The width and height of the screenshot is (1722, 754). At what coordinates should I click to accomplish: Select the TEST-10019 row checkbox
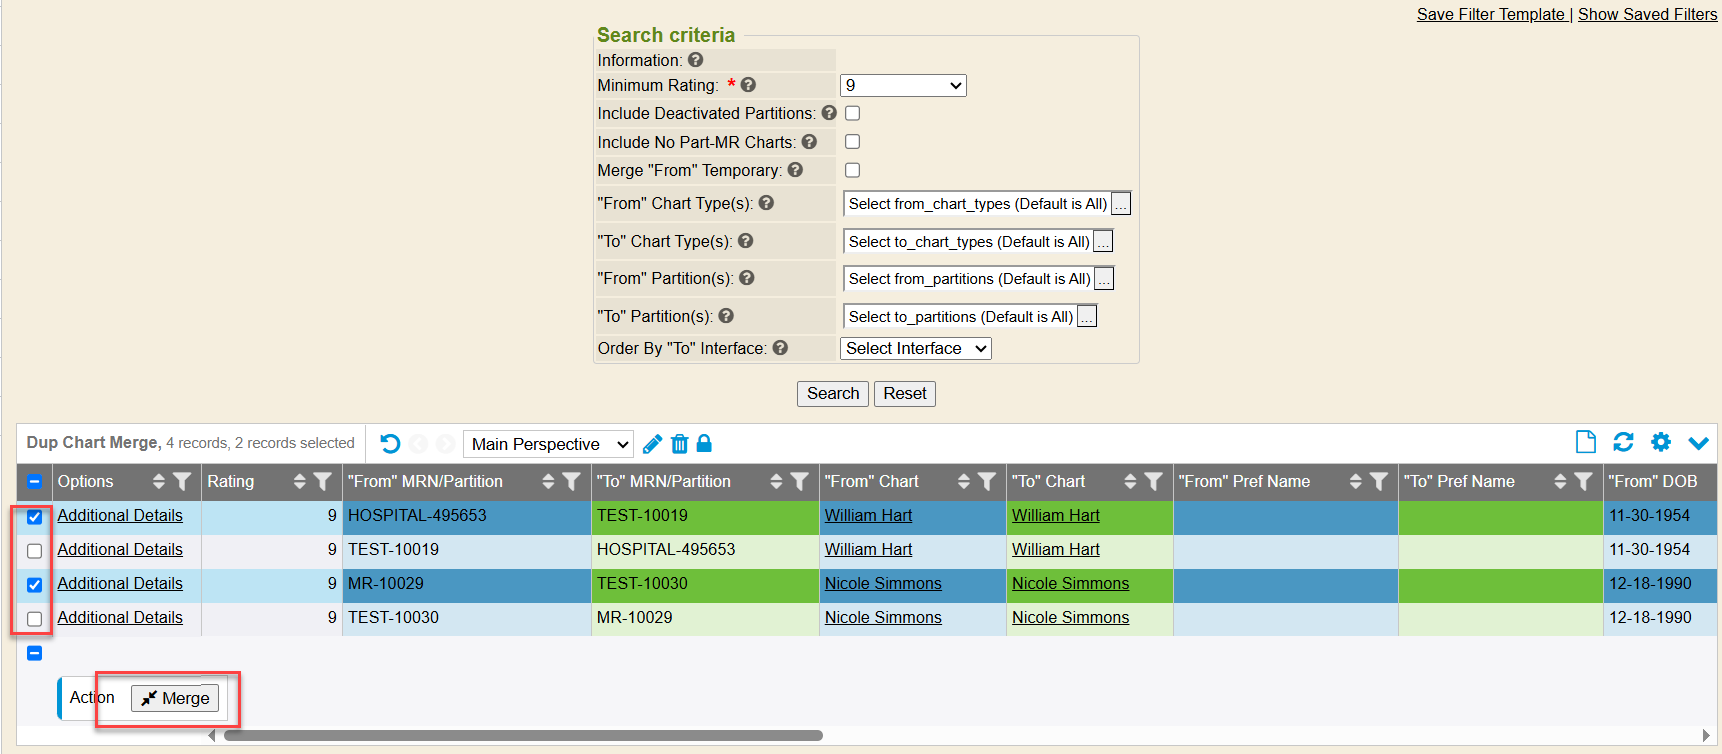pos(34,551)
